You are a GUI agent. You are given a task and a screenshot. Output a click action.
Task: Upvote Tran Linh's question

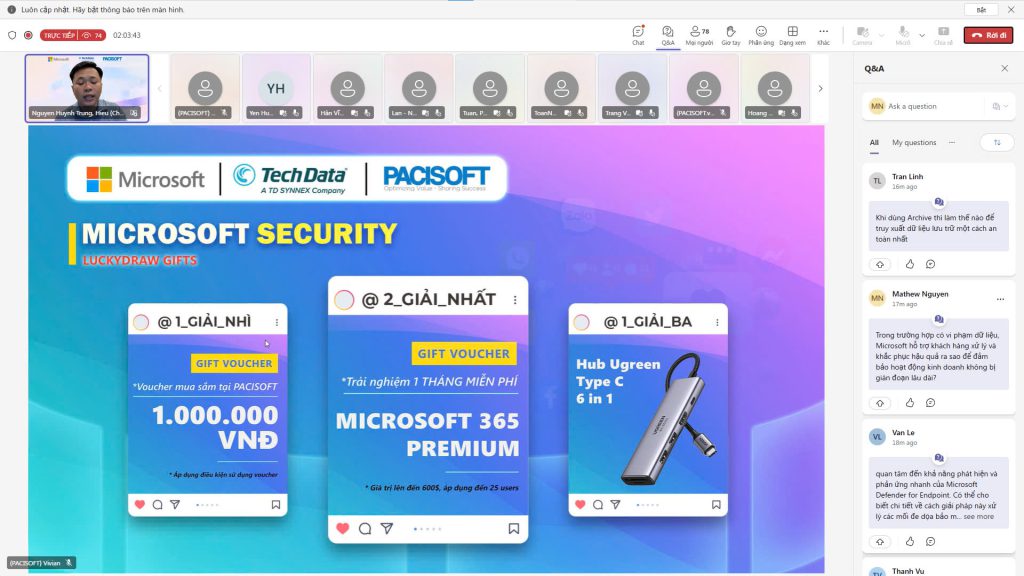[880, 264]
